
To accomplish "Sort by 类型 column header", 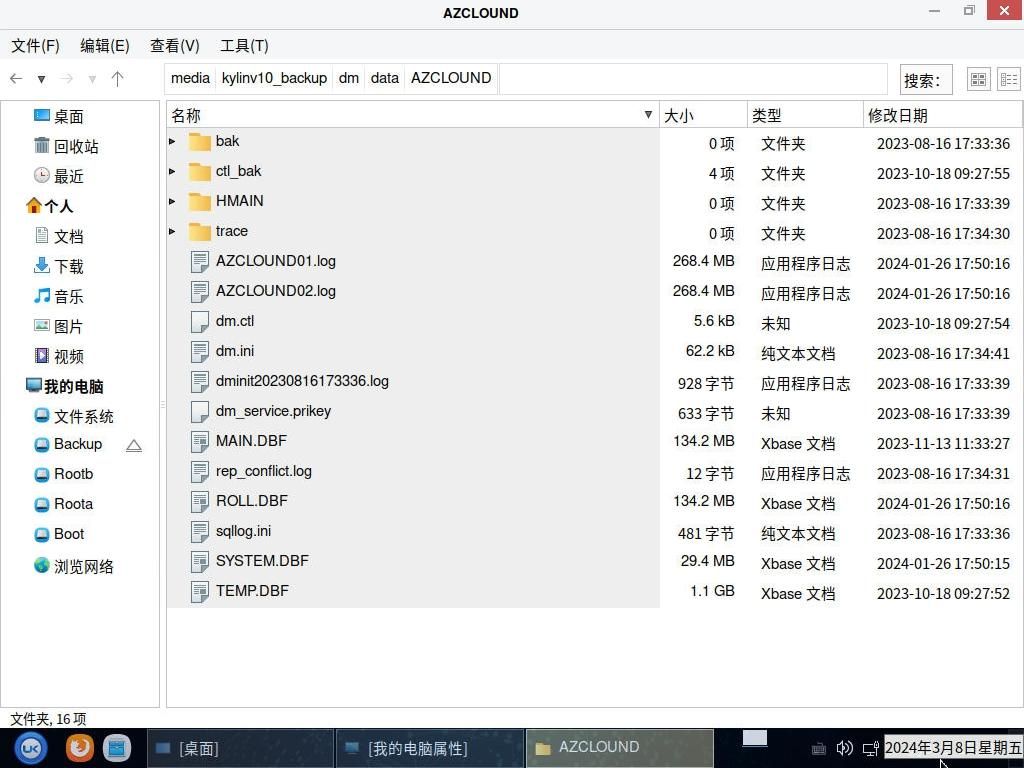I will pos(805,116).
